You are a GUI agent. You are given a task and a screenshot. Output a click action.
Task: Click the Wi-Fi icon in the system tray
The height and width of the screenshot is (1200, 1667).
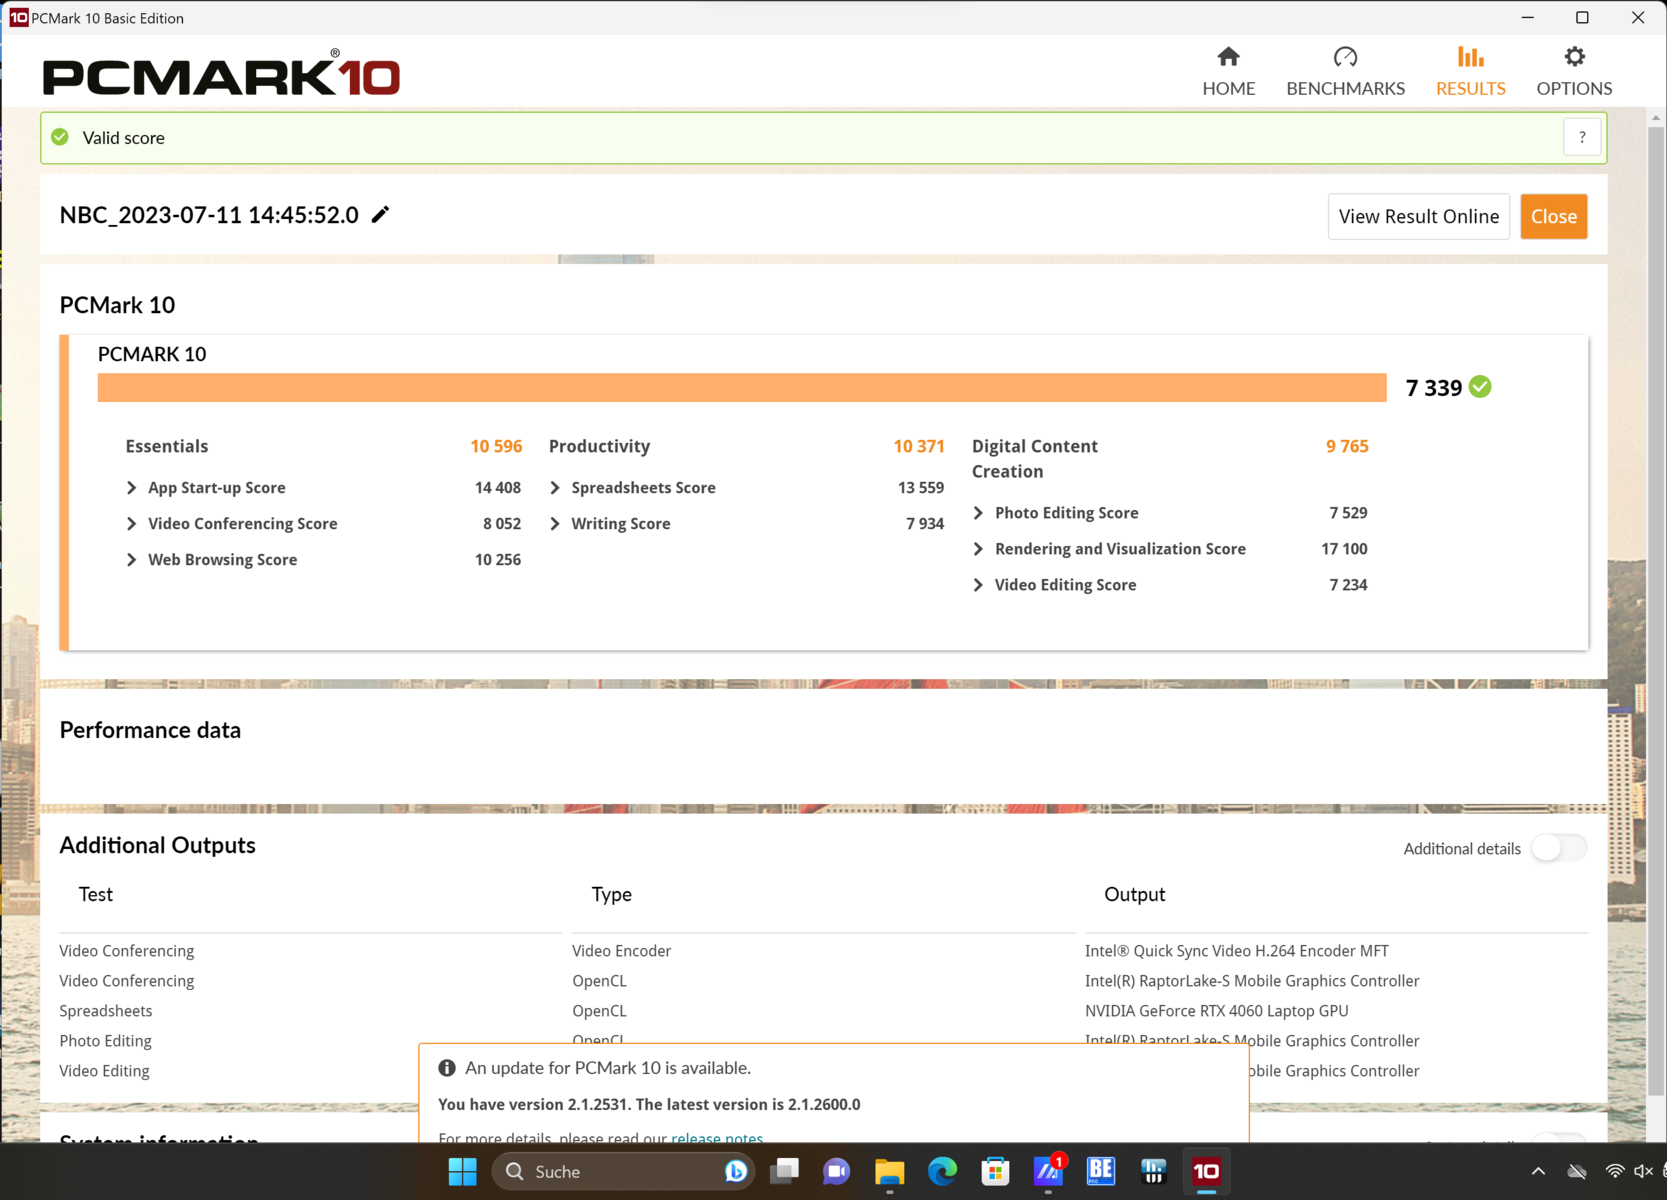[1614, 1171]
